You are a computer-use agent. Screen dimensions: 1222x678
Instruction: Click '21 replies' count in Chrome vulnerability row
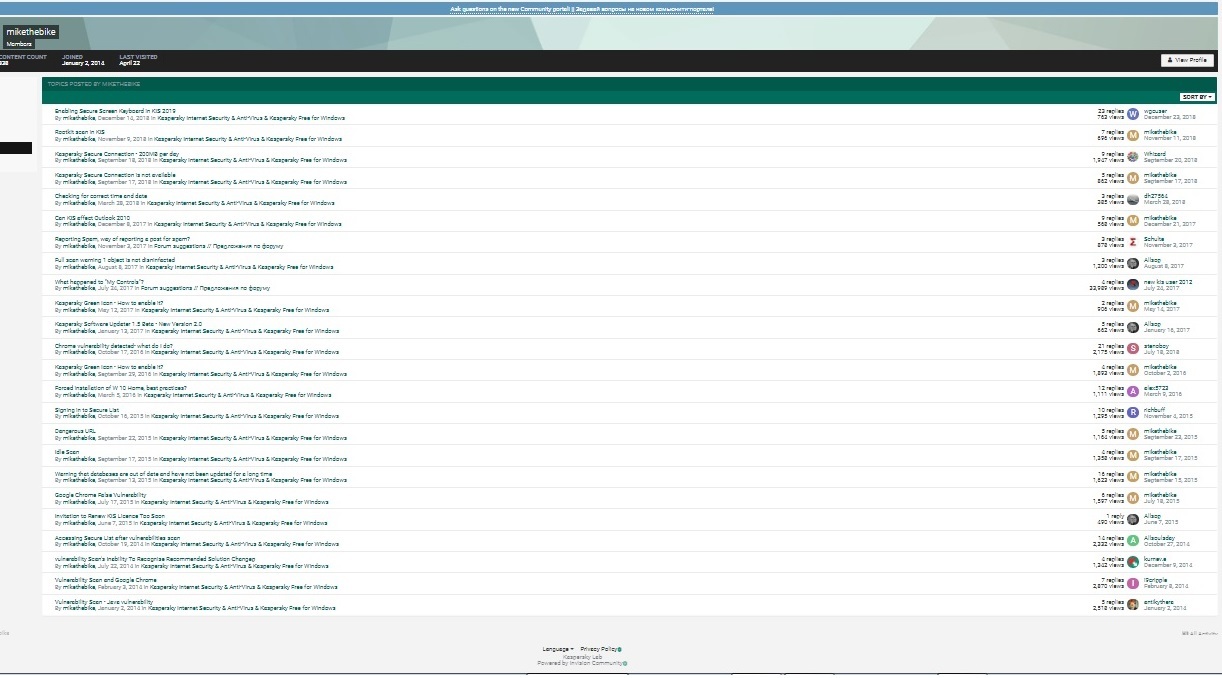click(x=1112, y=346)
